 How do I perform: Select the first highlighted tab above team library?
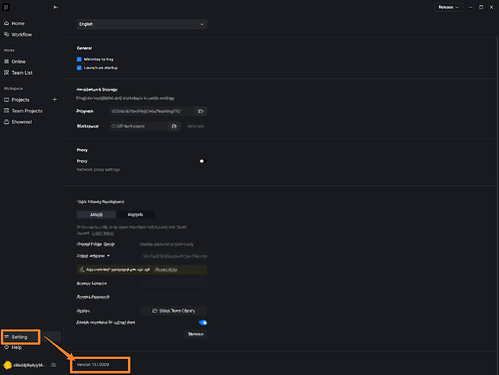click(96, 215)
